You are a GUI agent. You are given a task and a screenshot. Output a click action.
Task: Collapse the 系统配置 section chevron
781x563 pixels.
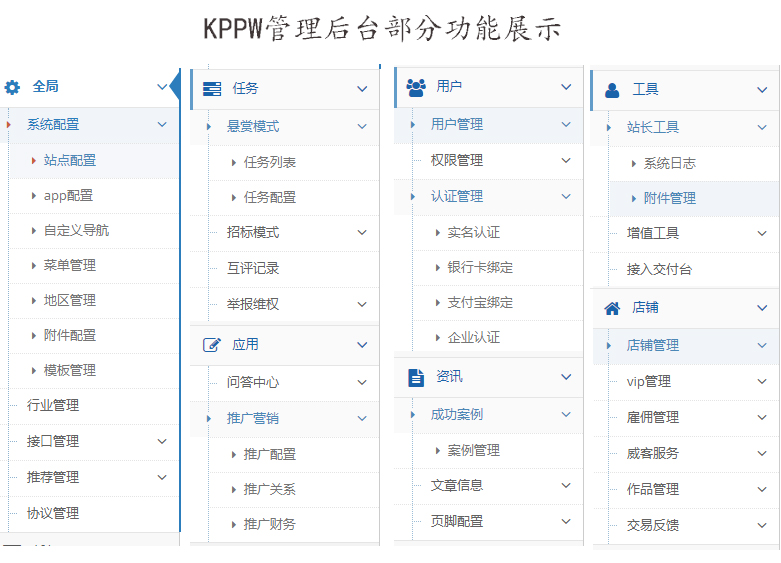162,125
